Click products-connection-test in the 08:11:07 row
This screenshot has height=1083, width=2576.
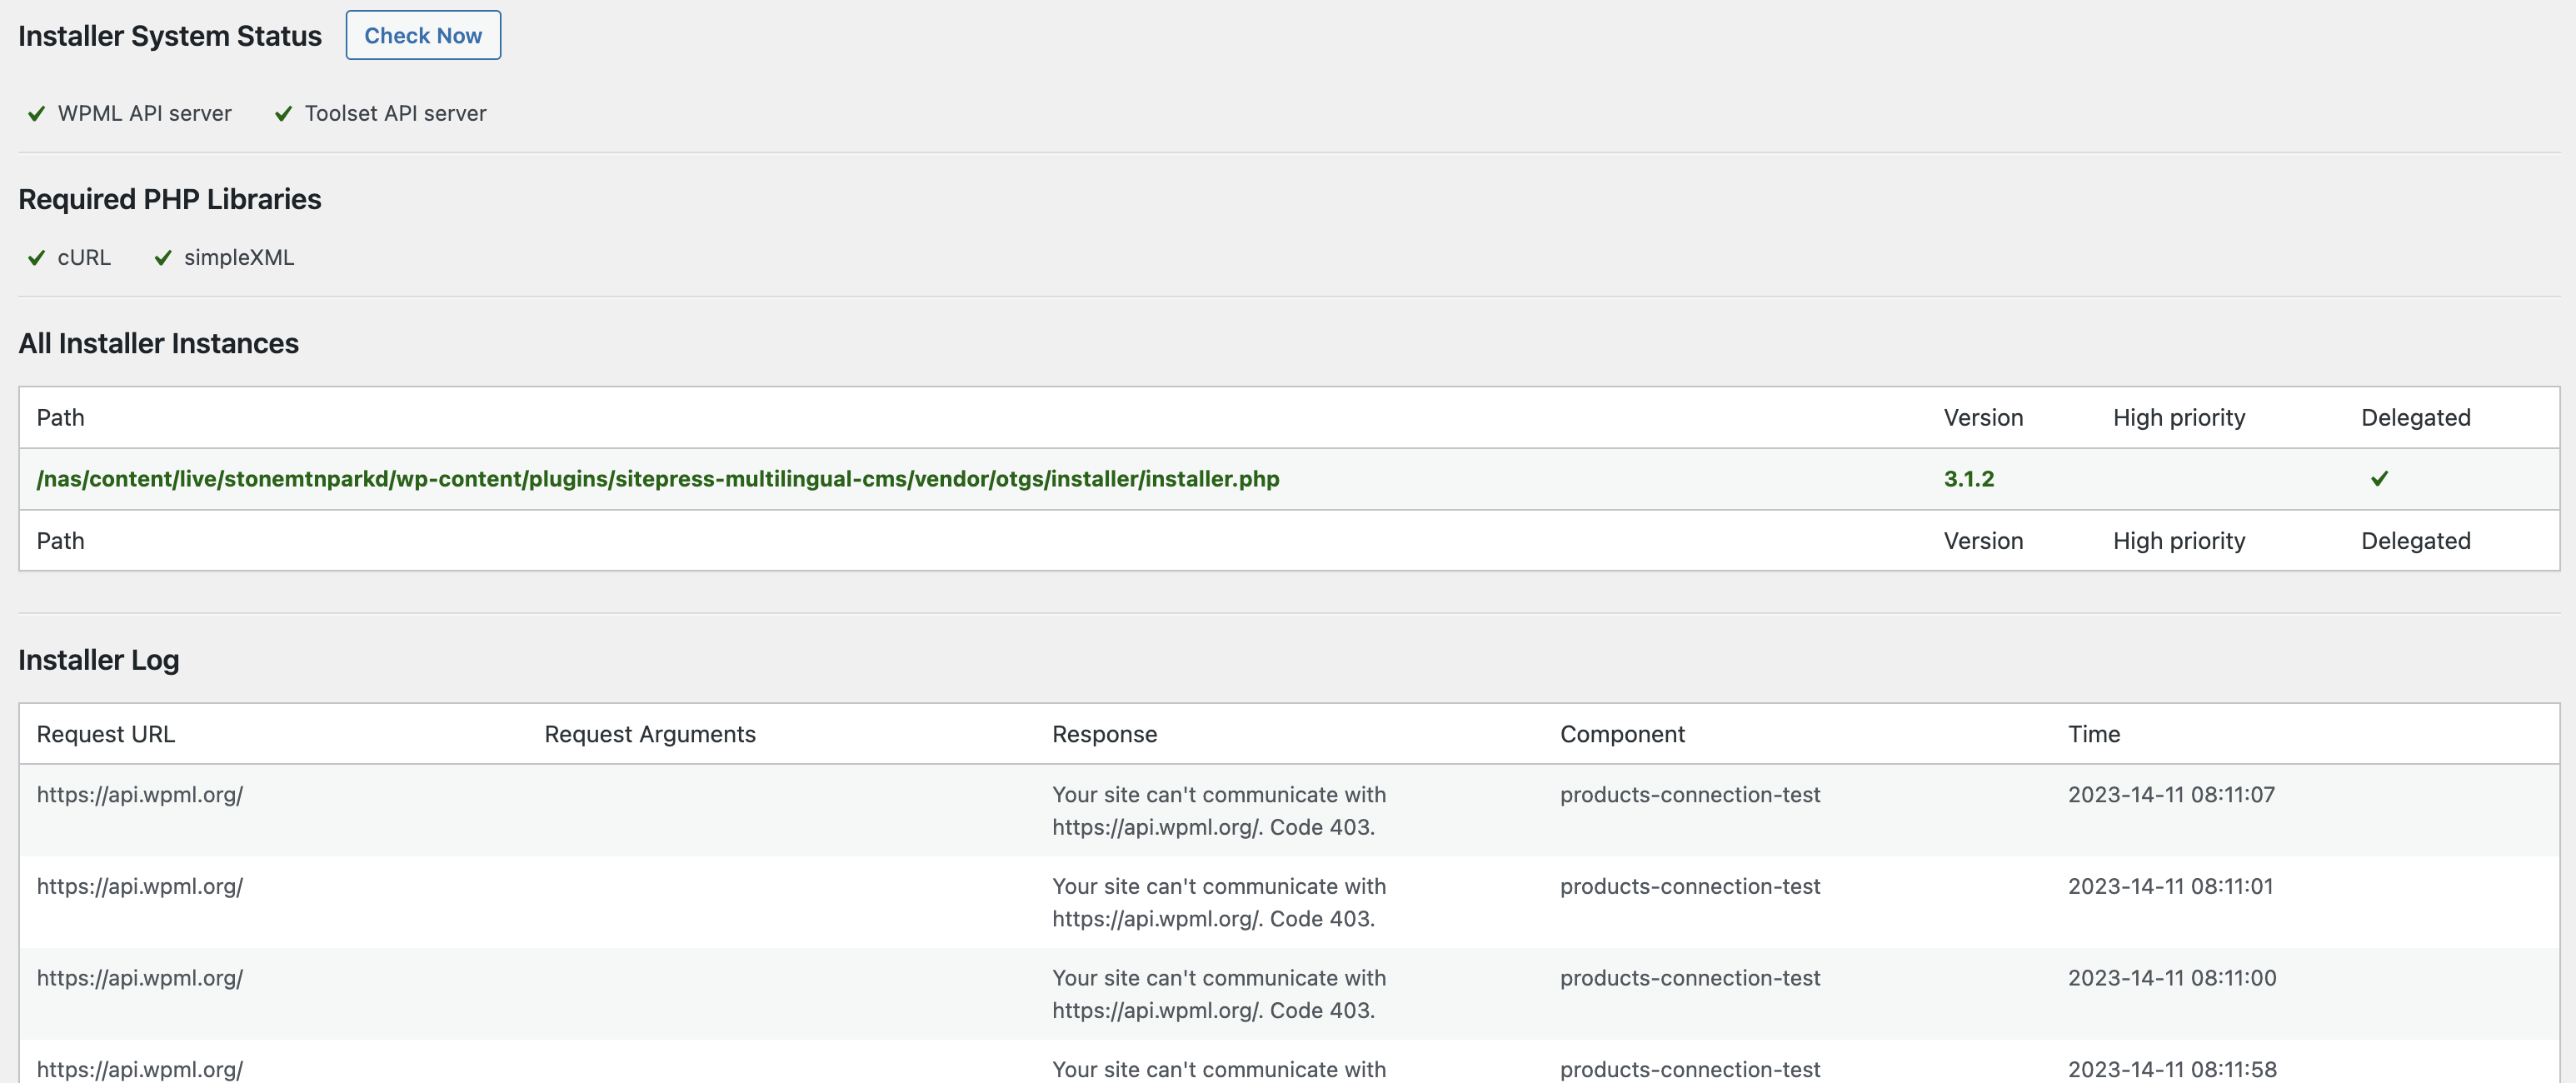1690,795
